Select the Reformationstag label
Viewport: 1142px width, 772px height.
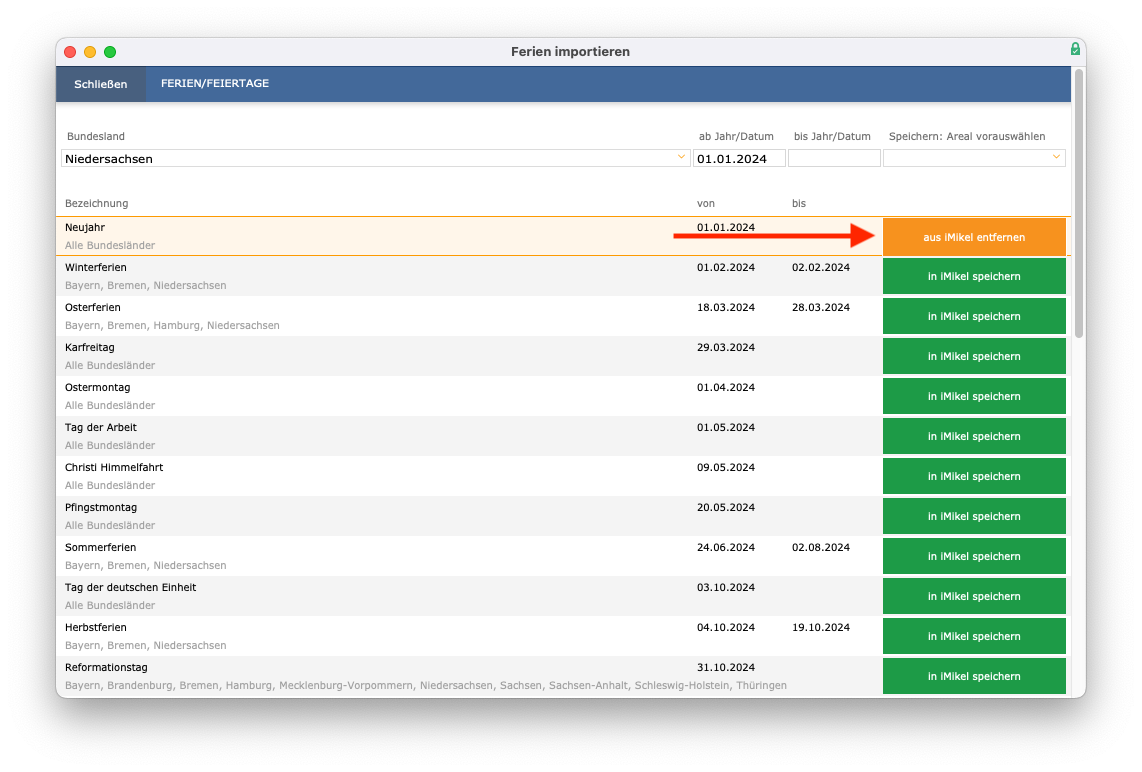click(x=106, y=668)
